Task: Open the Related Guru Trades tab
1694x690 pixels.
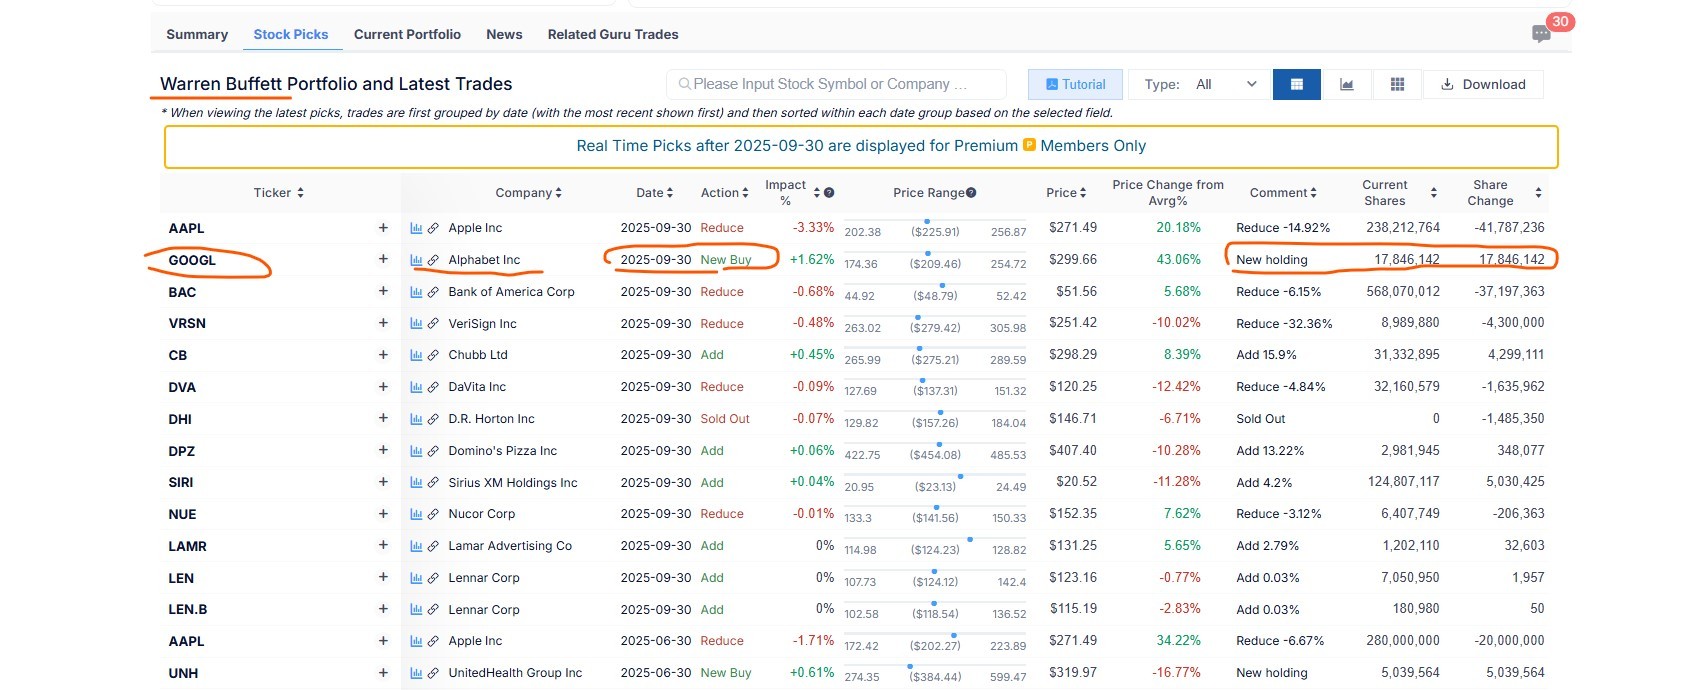Action: click(612, 34)
